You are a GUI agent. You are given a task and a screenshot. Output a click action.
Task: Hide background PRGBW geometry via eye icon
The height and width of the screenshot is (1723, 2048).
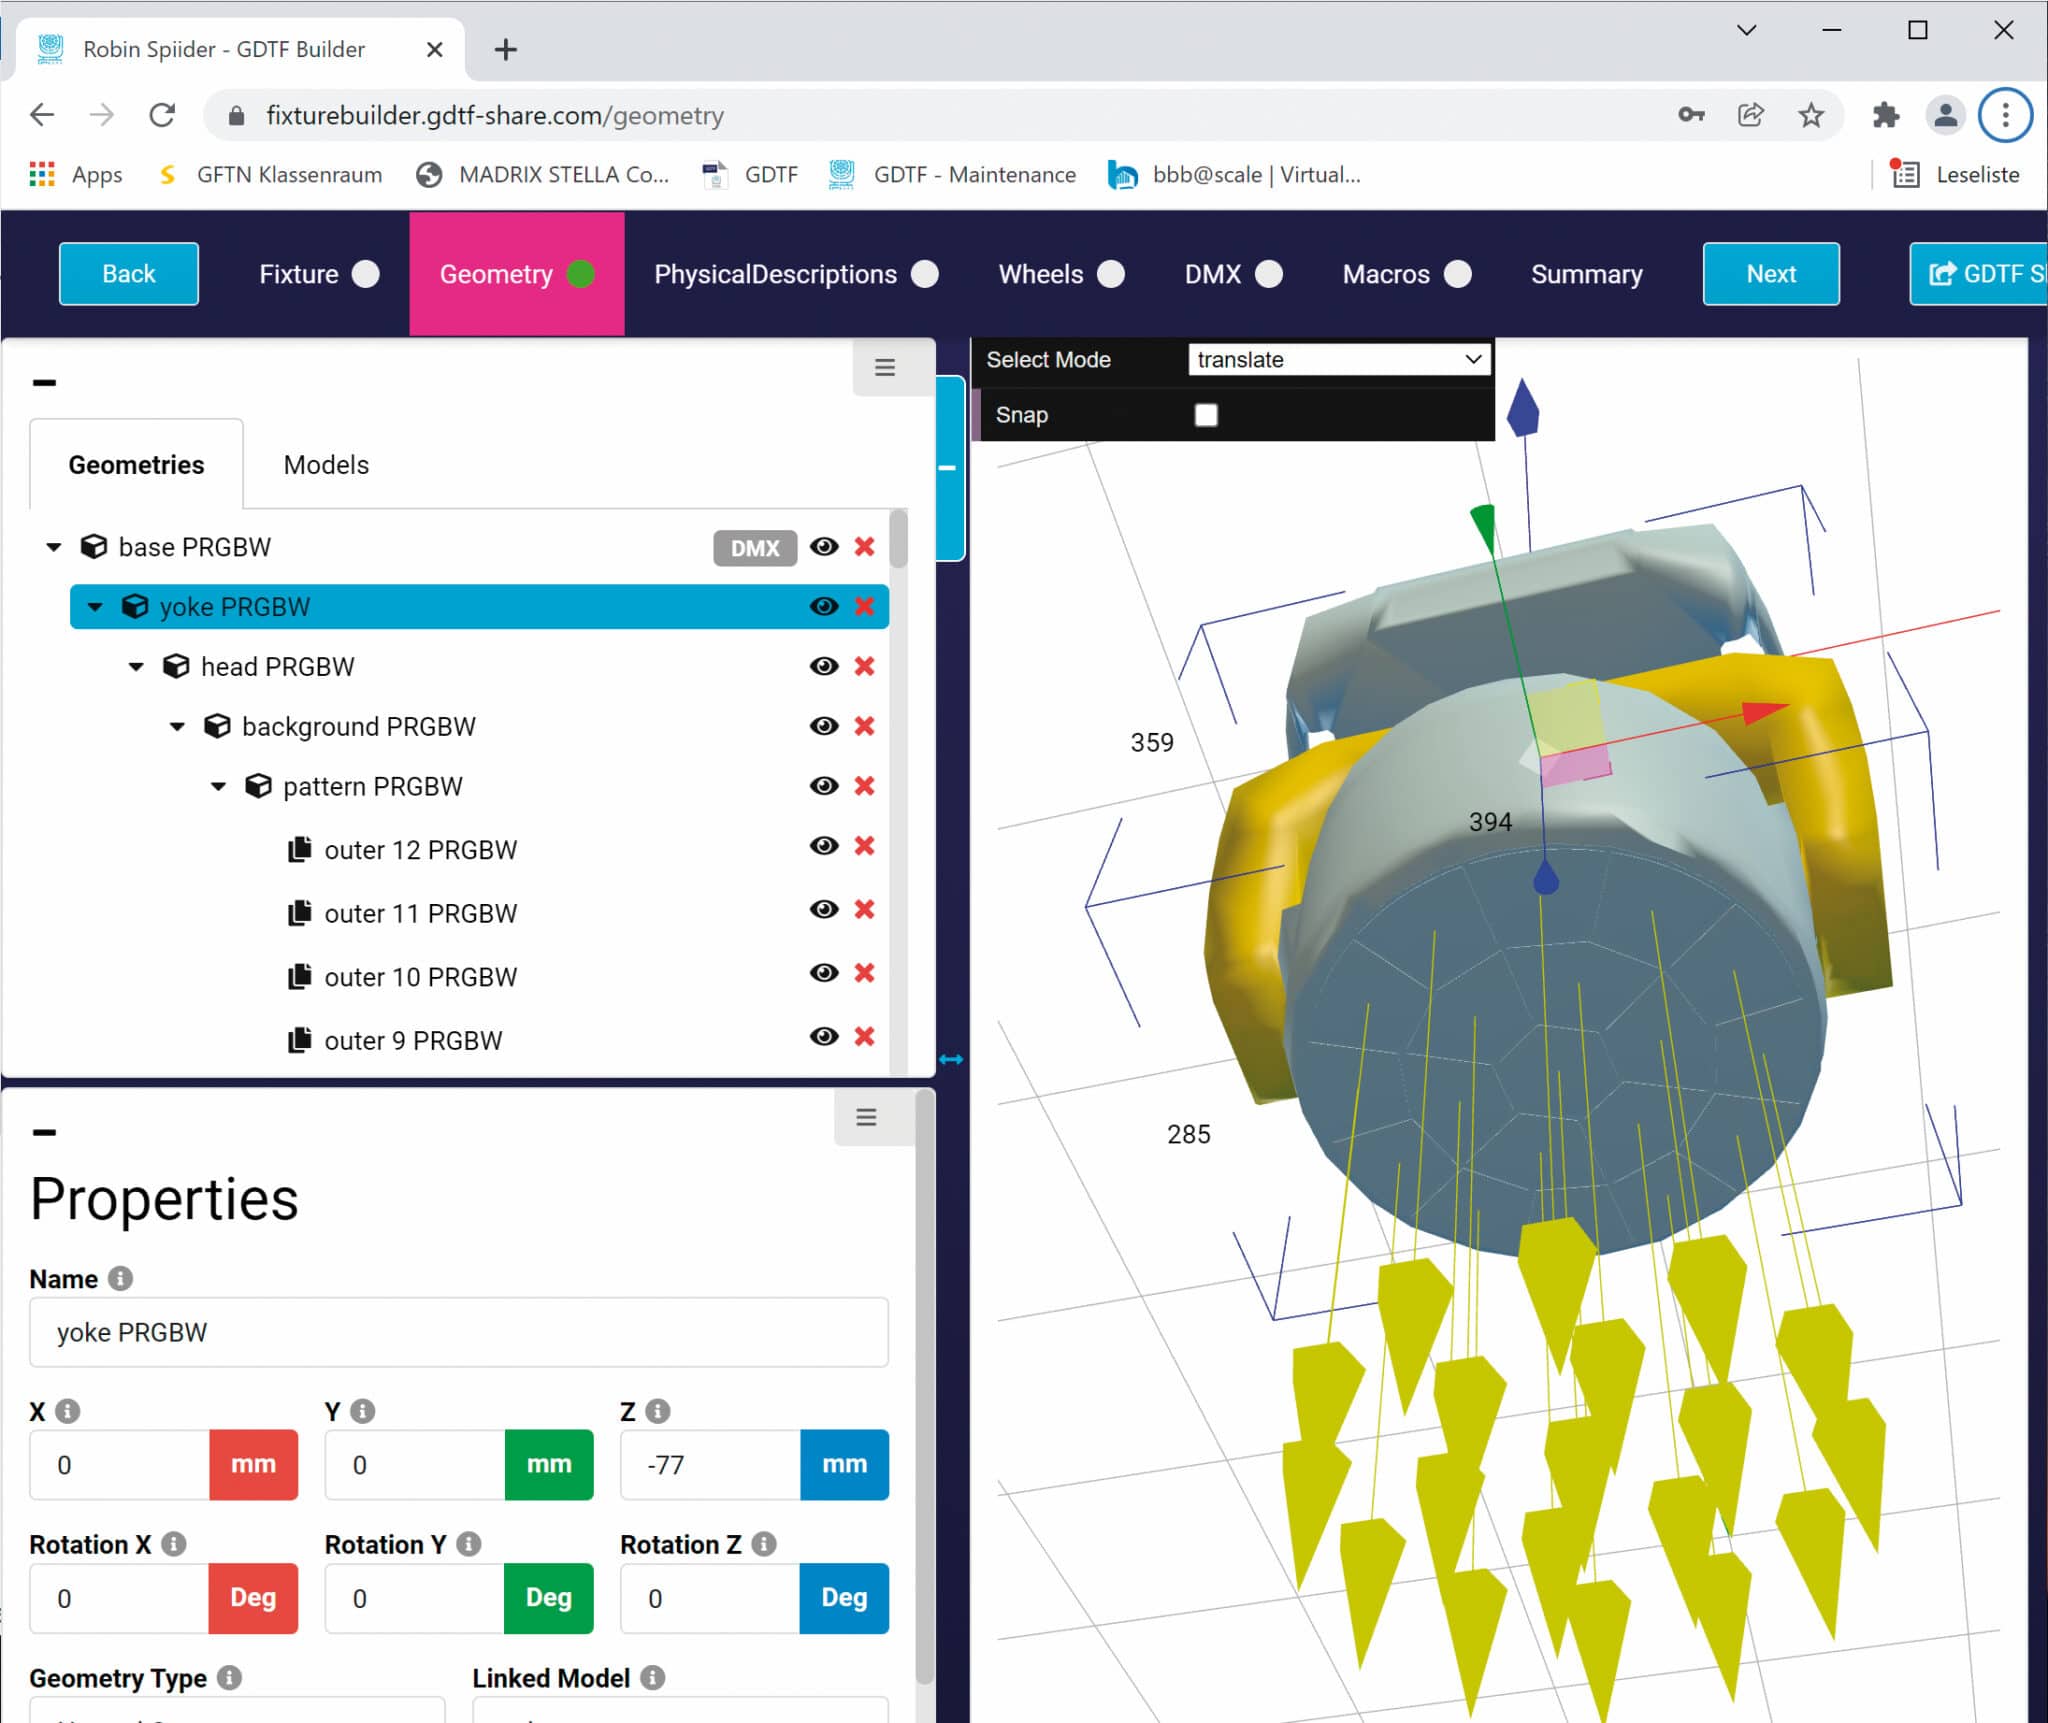click(x=823, y=726)
